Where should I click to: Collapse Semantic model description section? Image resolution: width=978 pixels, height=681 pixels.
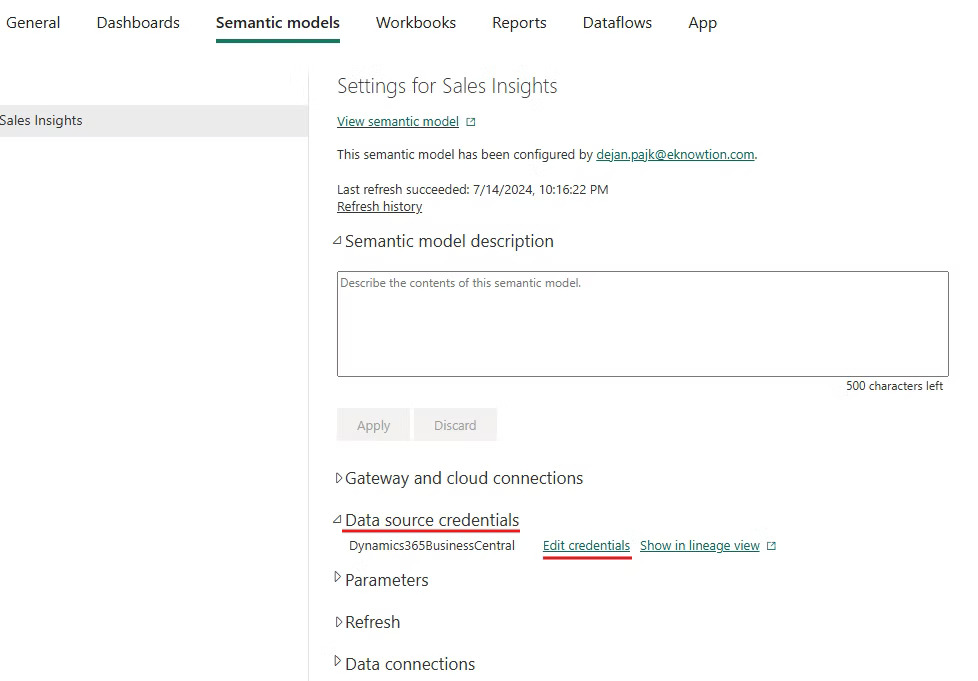340,240
